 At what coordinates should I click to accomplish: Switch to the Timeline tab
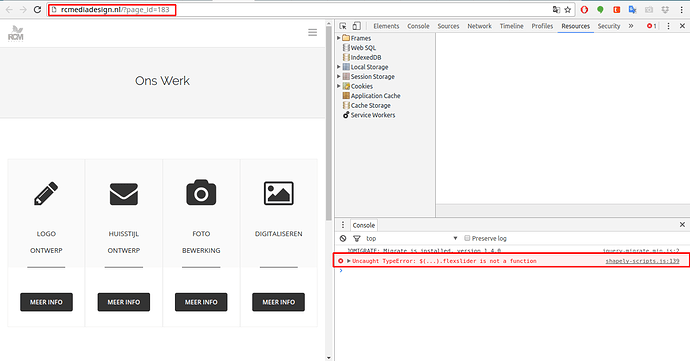point(511,26)
